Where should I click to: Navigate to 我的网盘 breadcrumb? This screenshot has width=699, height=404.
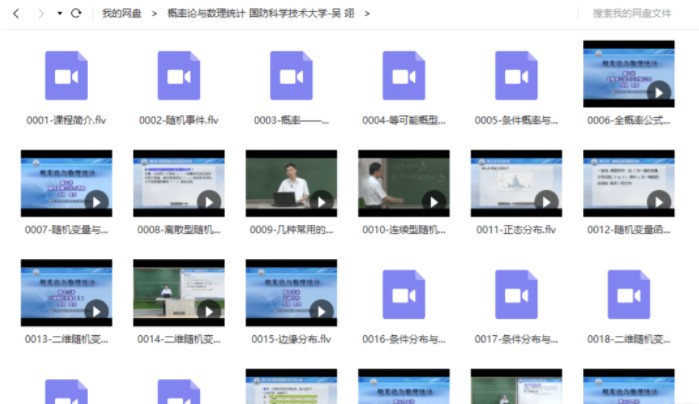click(122, 13)
